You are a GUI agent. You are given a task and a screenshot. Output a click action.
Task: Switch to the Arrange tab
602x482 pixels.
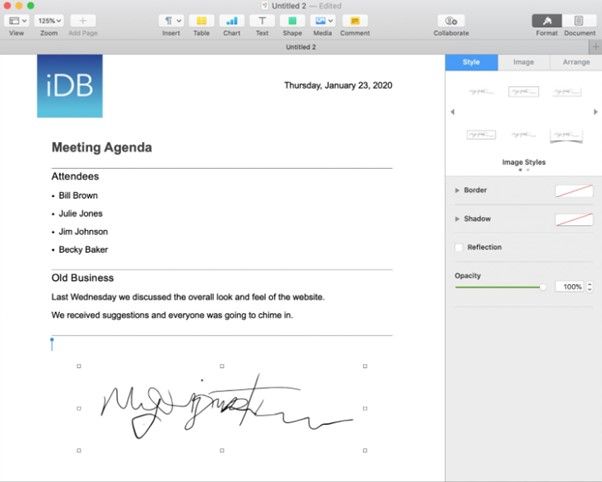pyautogui.click(x=575, y=62)
